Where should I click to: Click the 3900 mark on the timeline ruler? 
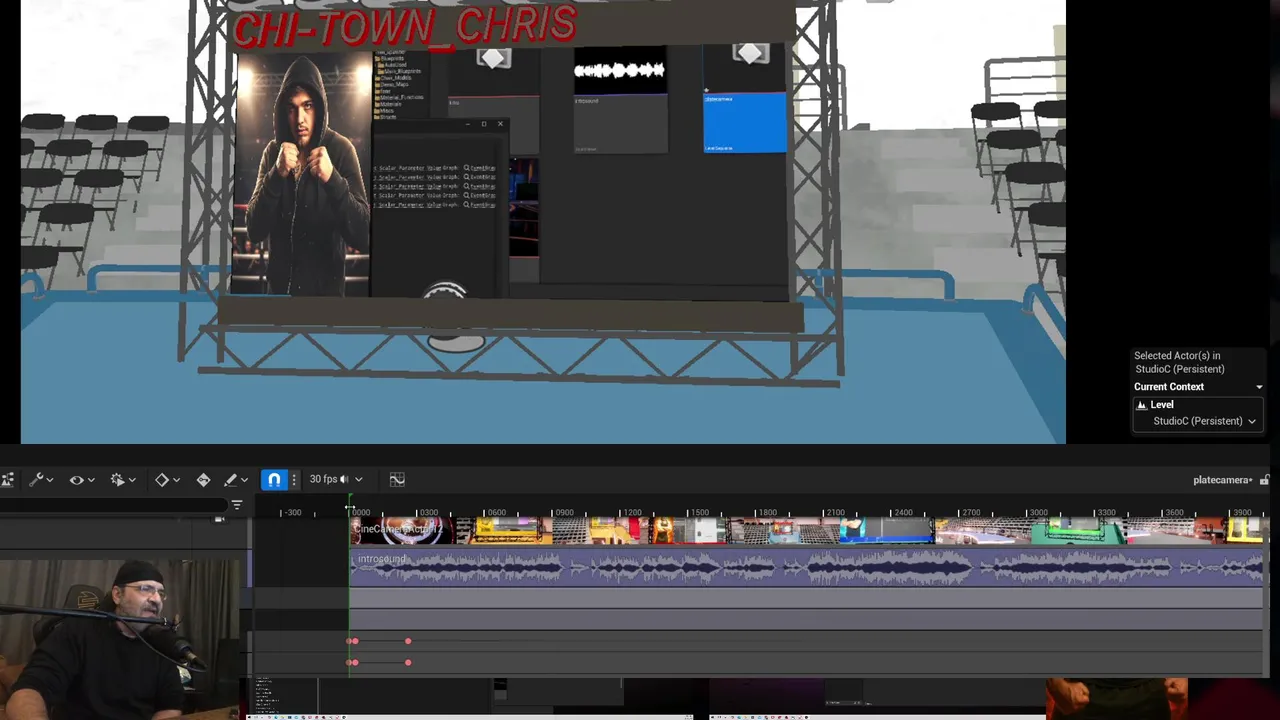(1242, 513)
